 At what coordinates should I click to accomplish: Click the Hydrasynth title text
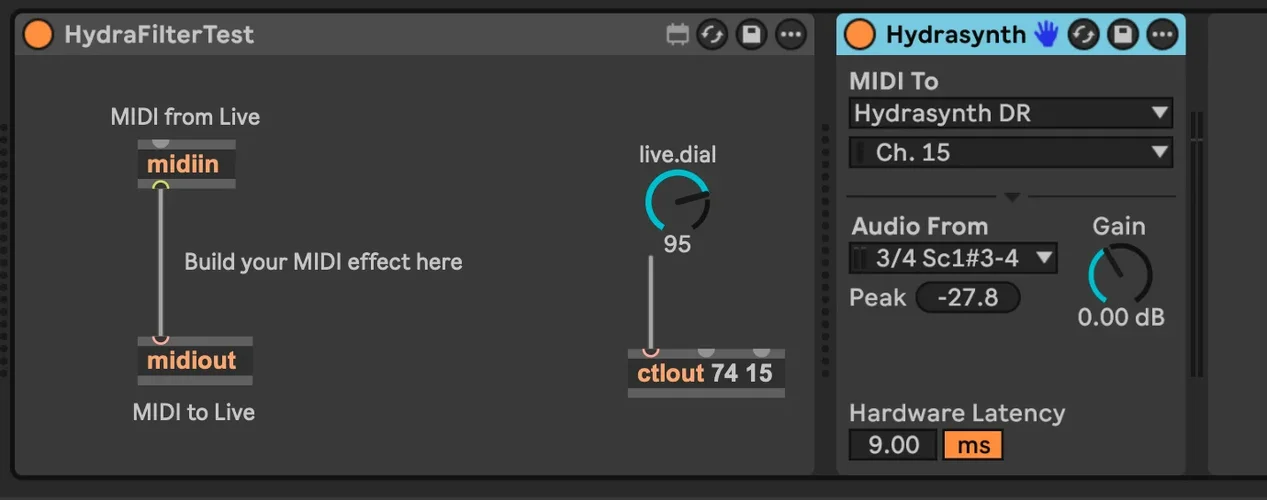click(x=955, y=35)
